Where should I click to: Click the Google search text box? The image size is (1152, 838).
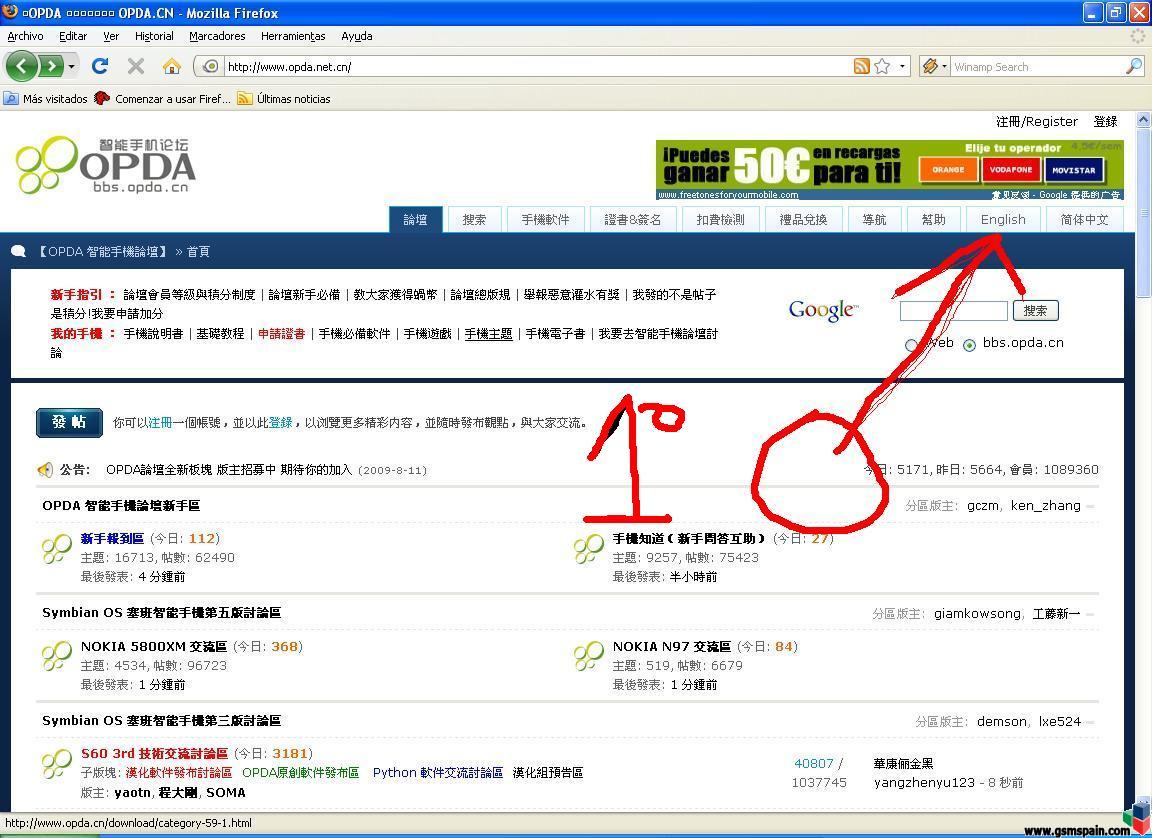click(x=954, y=311)
